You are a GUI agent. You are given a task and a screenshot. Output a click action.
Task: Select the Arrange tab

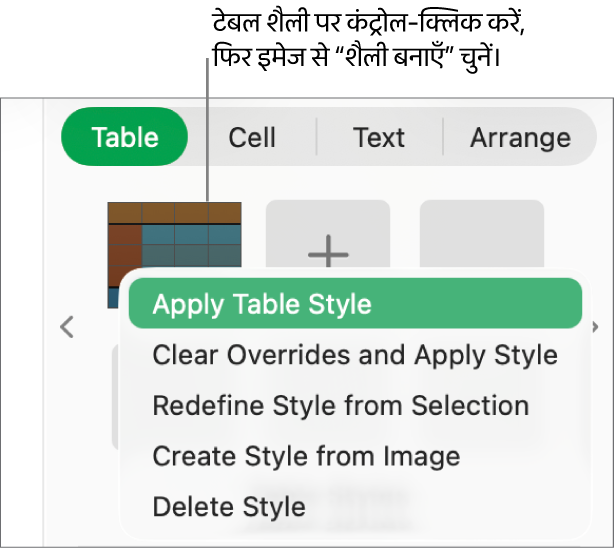click(x=520, y=137)
